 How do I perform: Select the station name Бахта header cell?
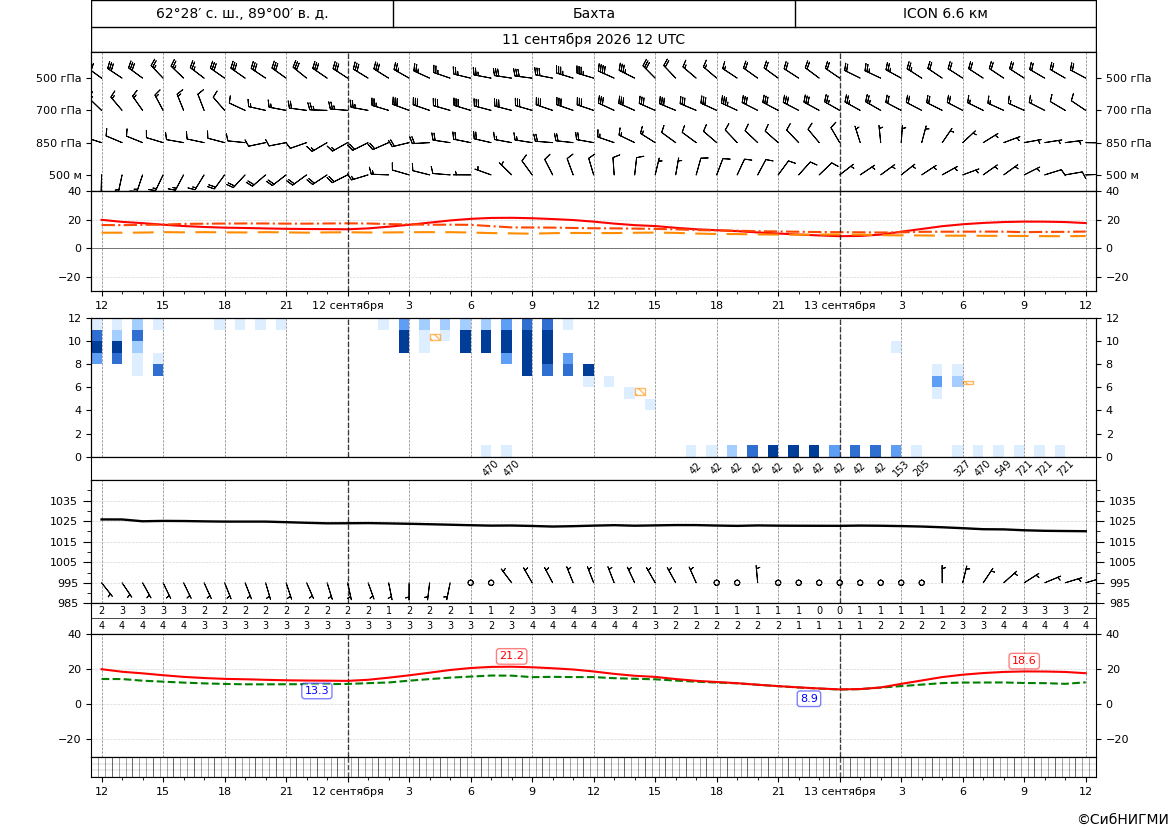pyautogui.click(x=594, y=13)
